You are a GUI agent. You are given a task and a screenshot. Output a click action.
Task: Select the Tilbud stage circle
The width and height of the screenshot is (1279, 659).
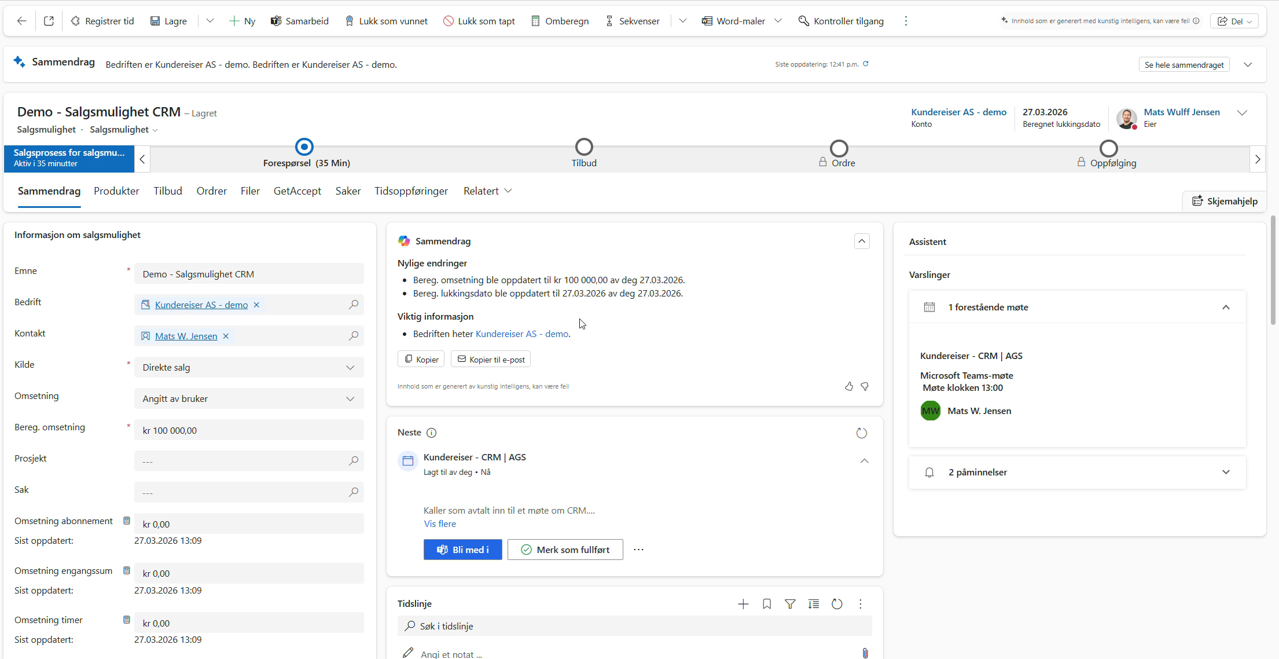click(584, 148)
